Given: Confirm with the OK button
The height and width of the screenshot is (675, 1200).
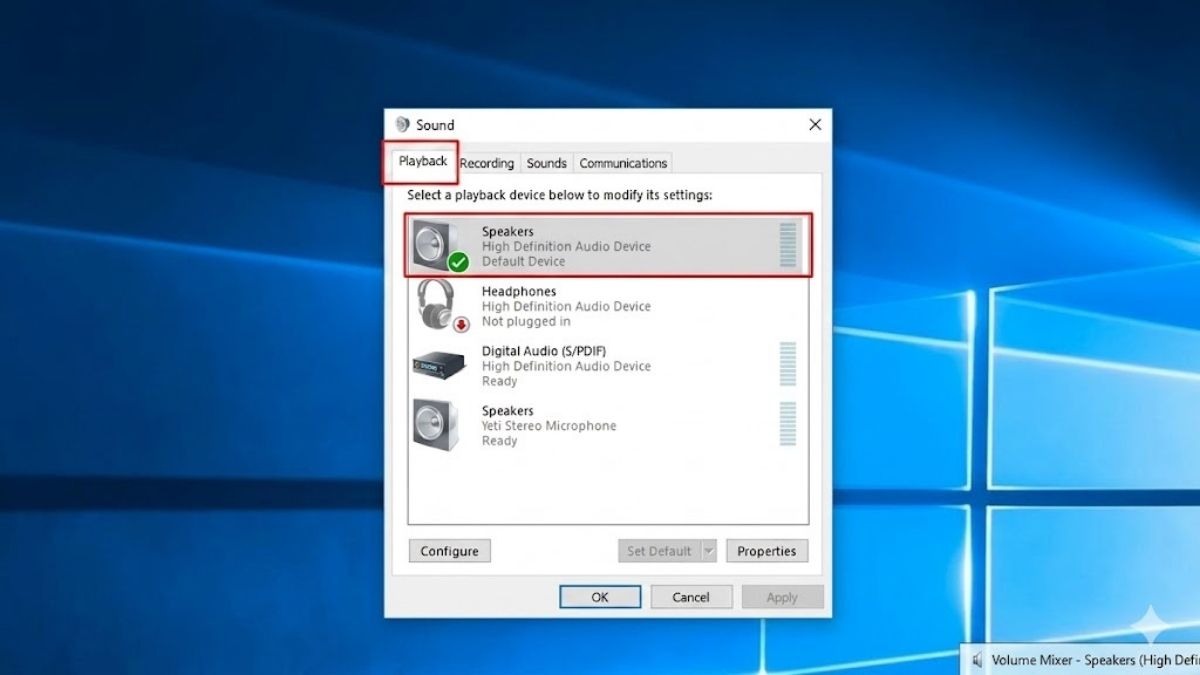Looking at the screenshot, I should [x=600, y=597].
